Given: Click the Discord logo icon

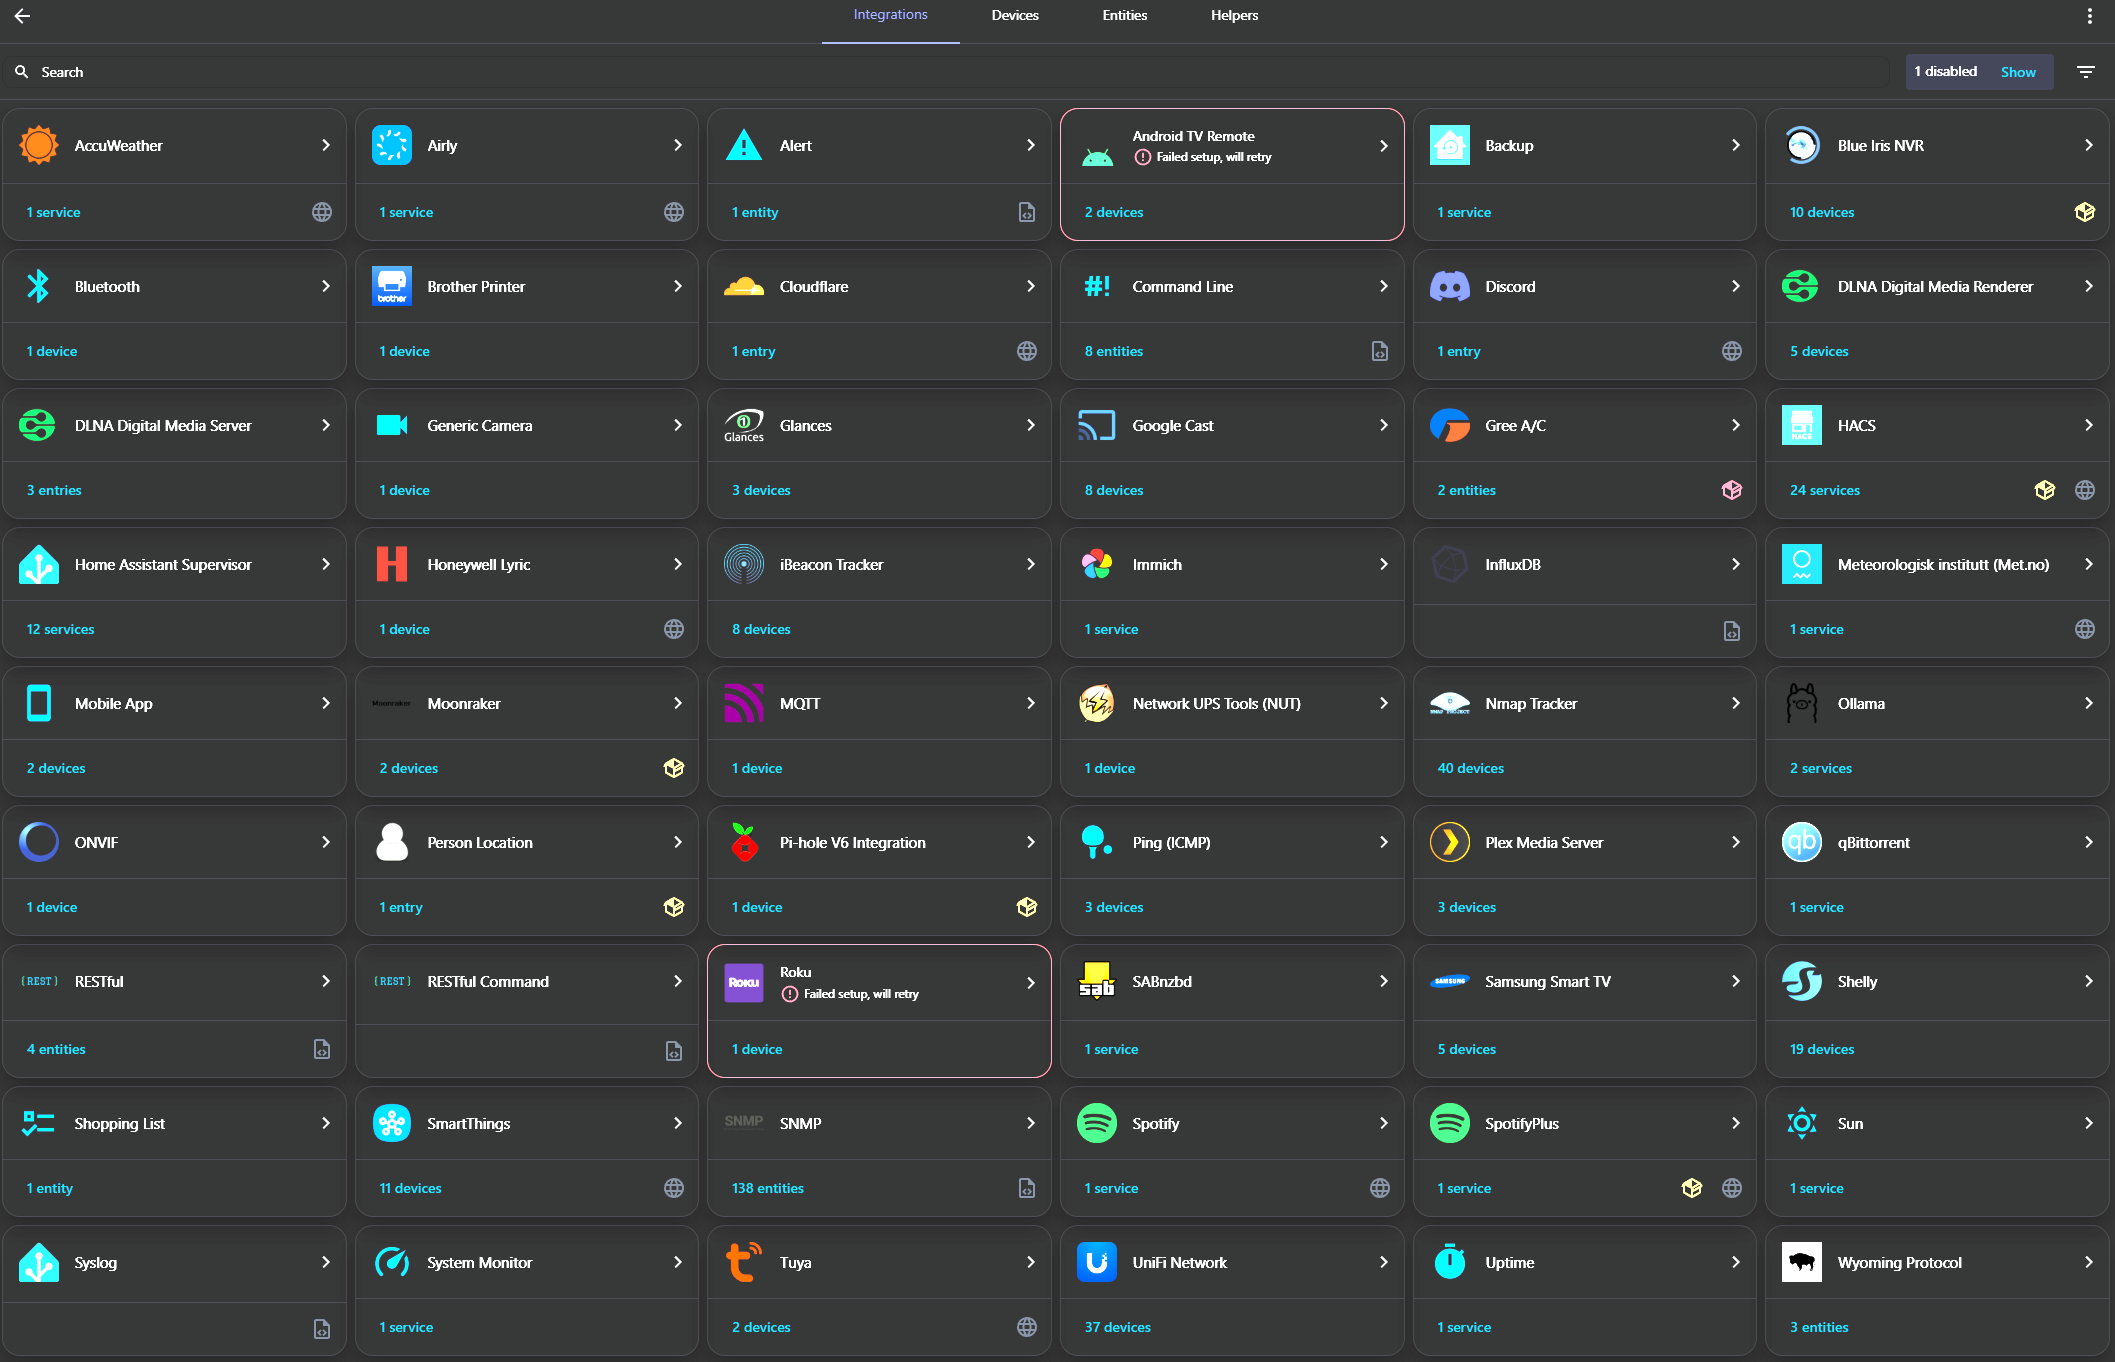Looking at the screenshot, I should pos(1449,286).
